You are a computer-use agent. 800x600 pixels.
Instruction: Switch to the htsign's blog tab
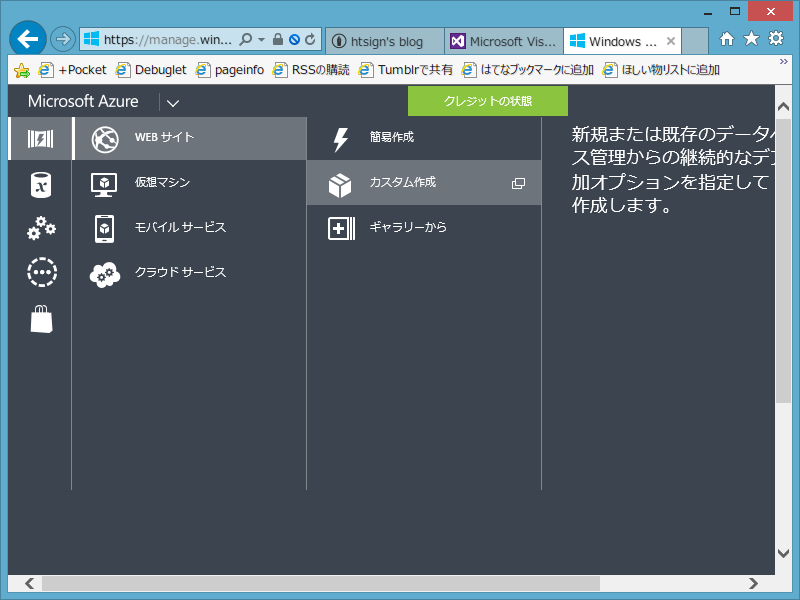385,41
